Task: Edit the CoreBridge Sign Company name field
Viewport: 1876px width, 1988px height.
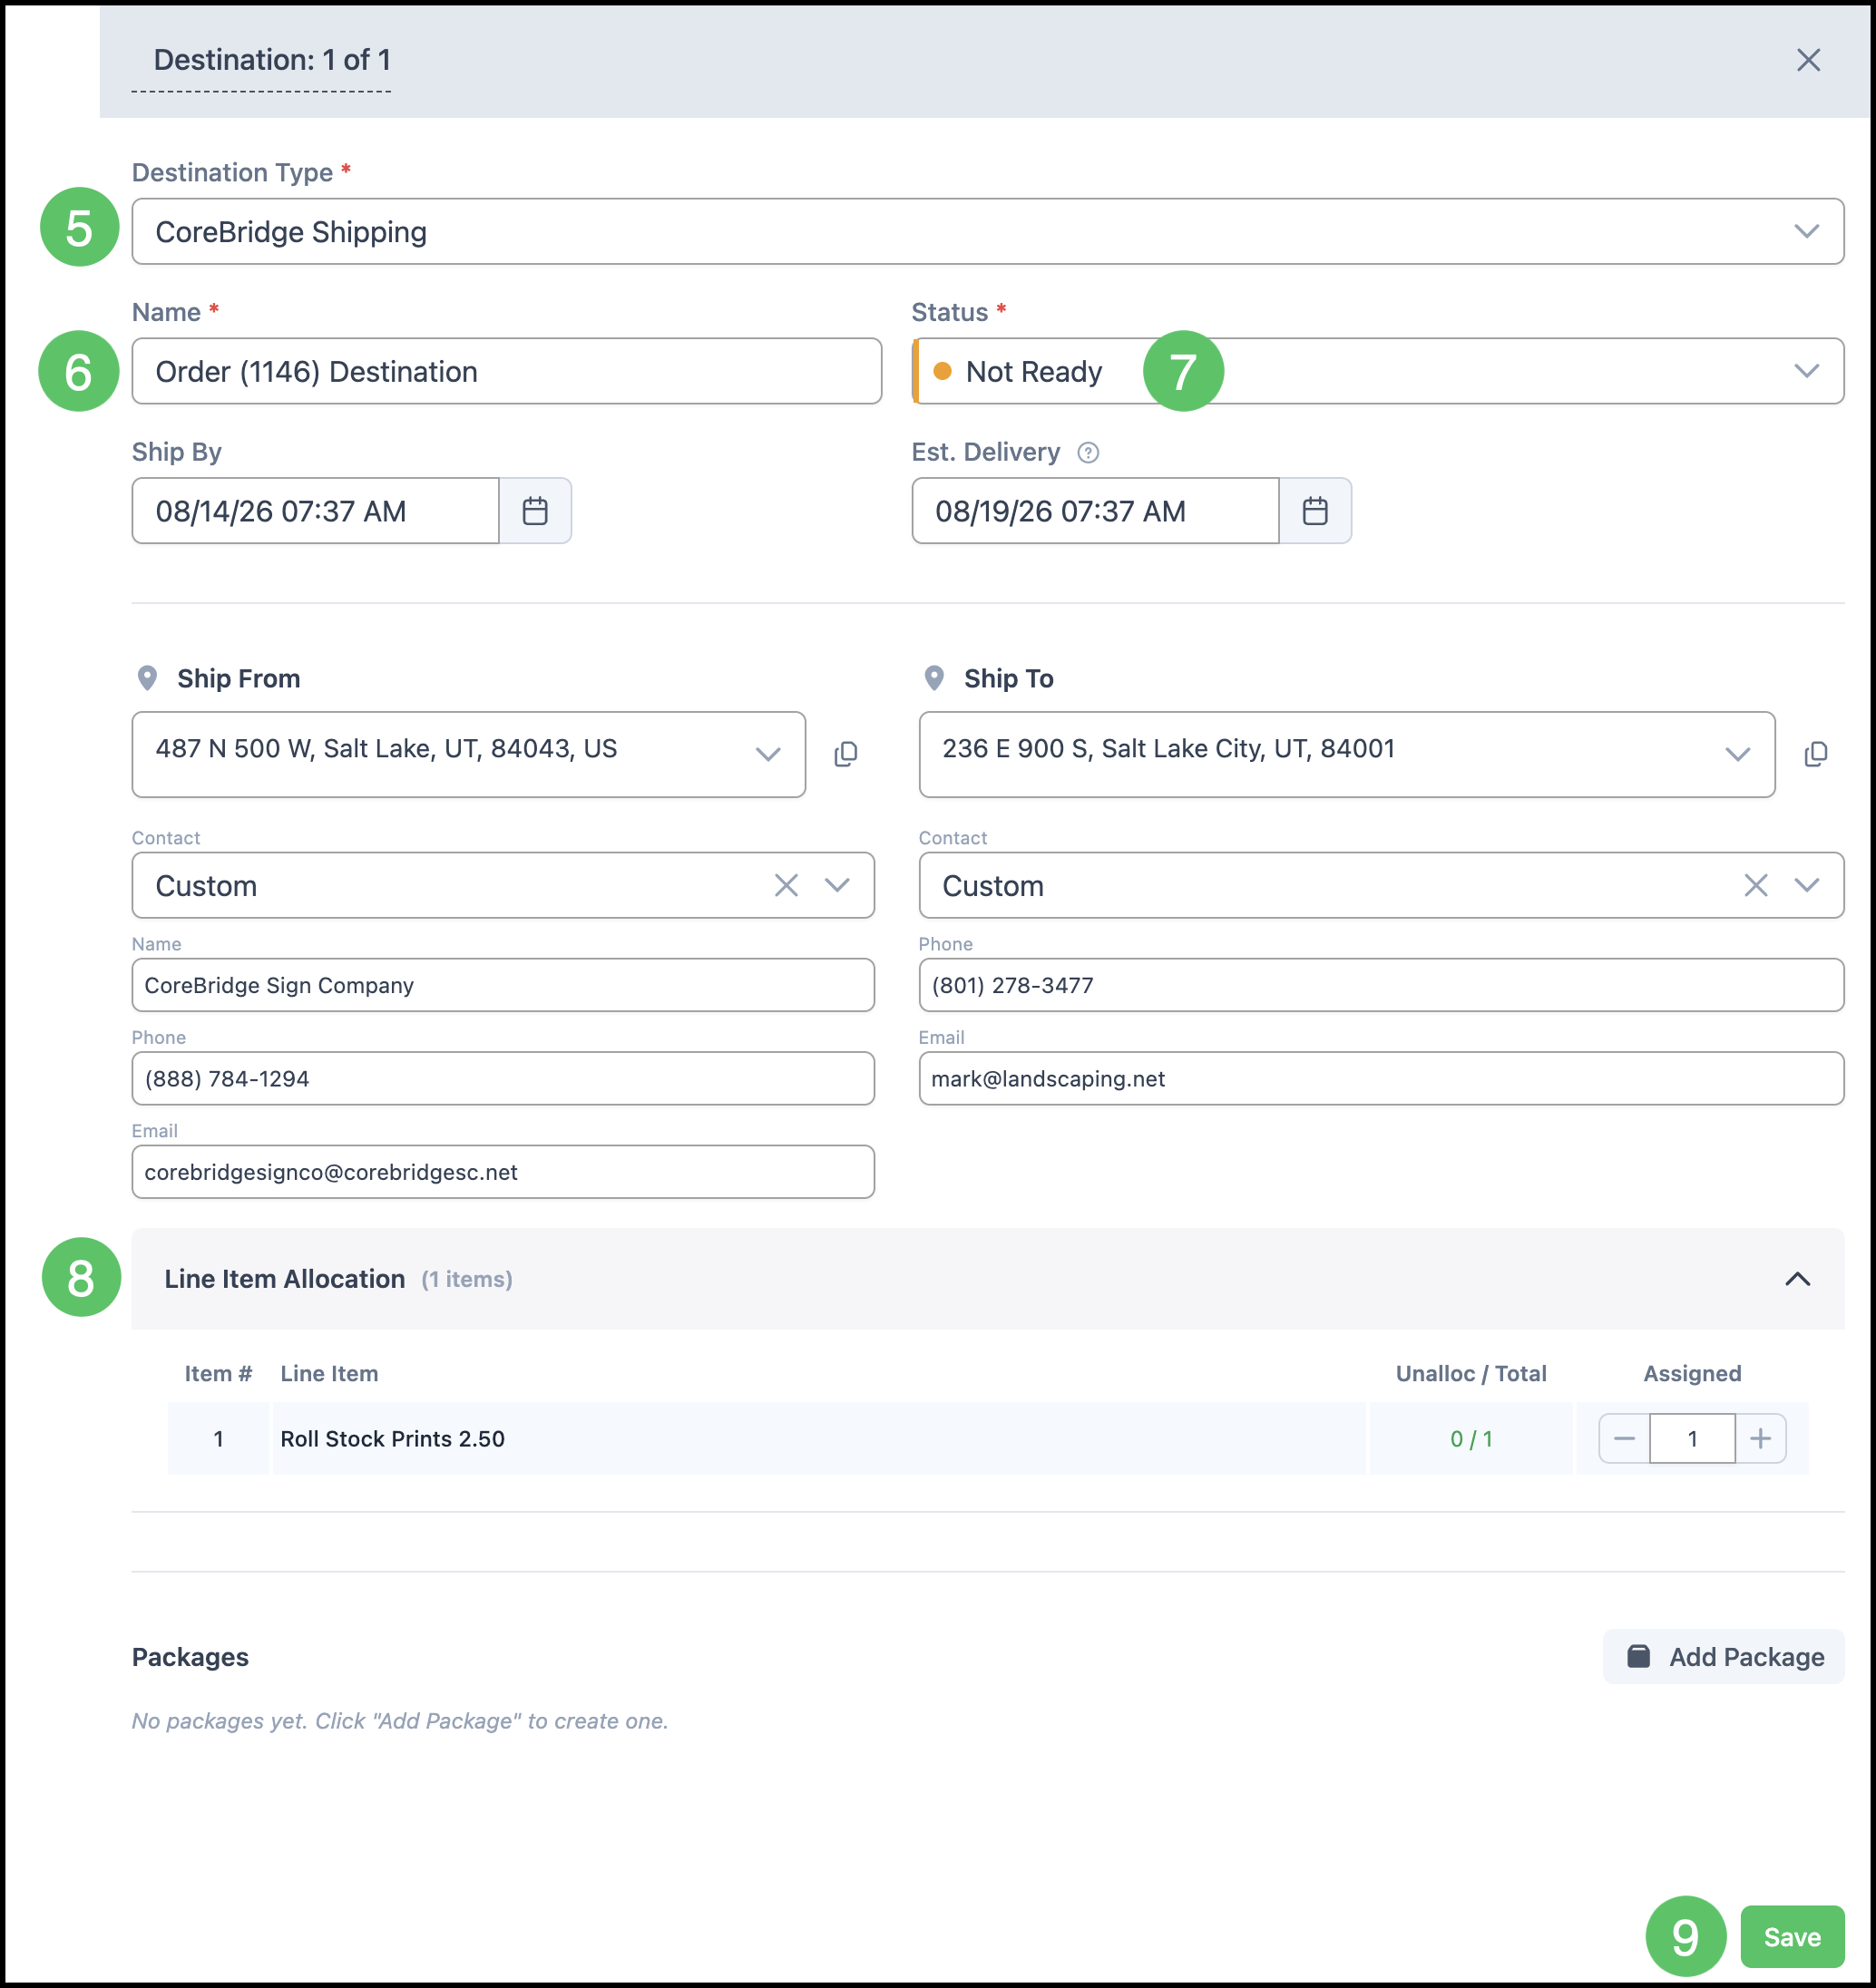Action: pos(503,985)
